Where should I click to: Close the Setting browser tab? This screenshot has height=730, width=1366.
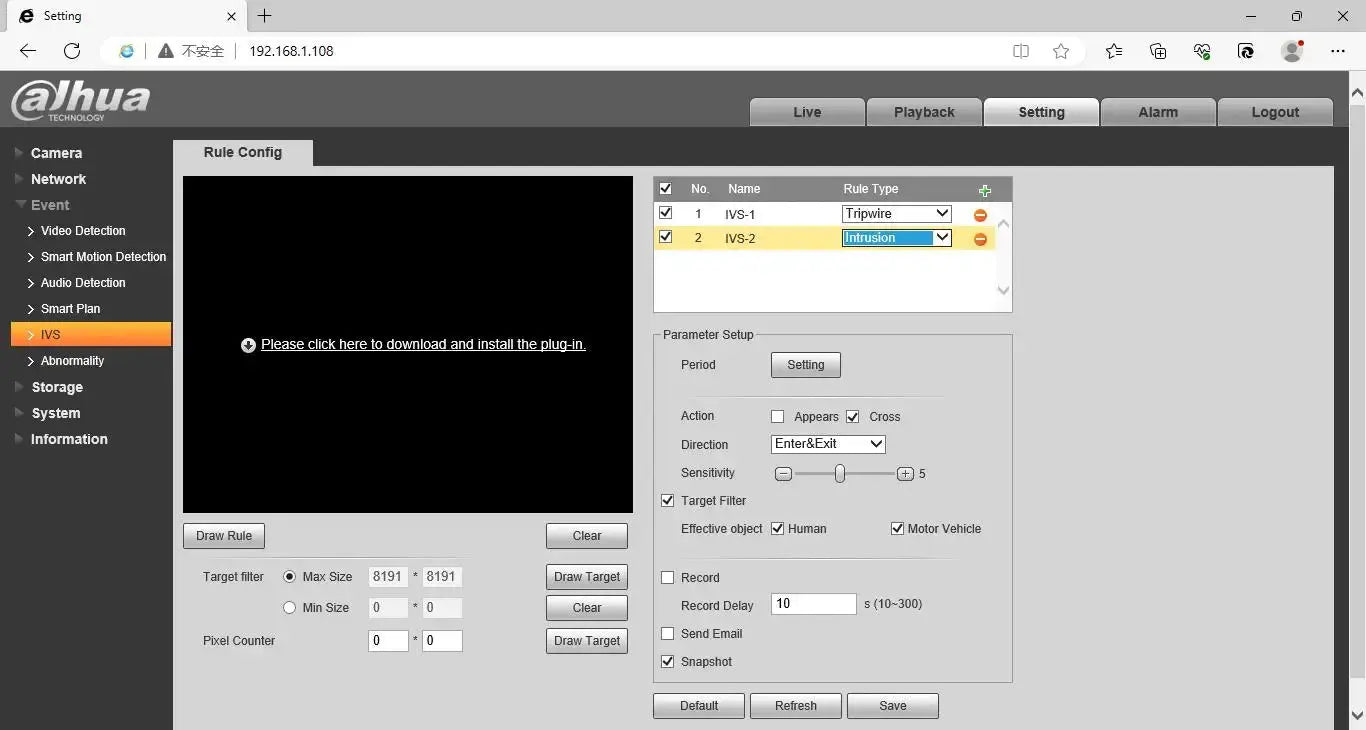click(231, 16)
